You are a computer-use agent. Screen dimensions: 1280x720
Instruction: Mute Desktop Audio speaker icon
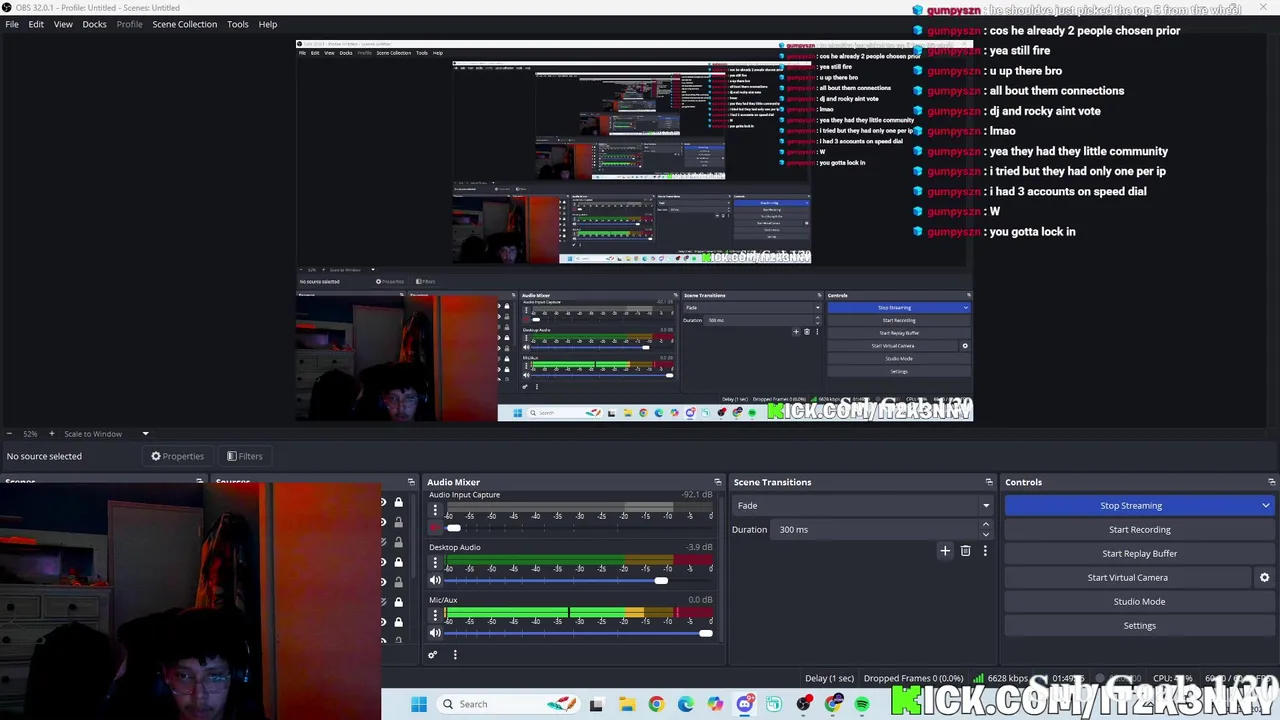[x=435, y=580]
